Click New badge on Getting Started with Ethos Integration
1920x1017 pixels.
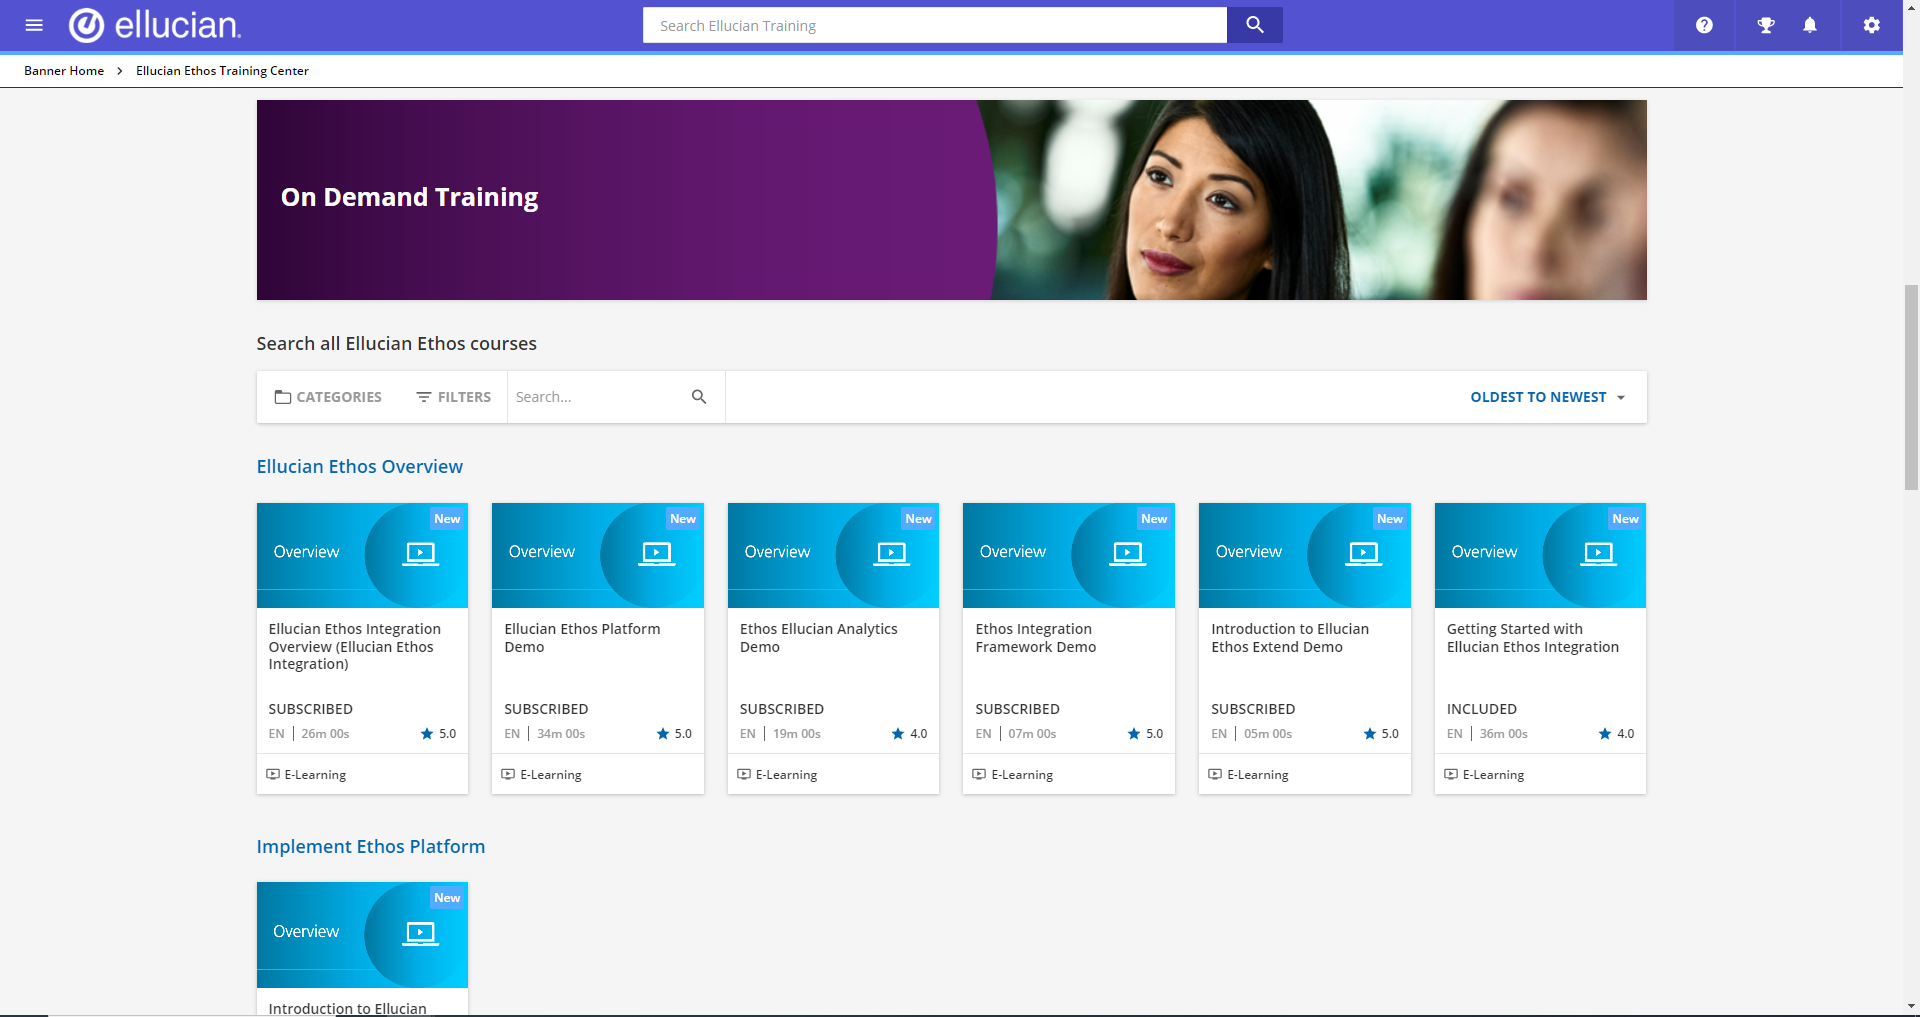(1625, 519)
